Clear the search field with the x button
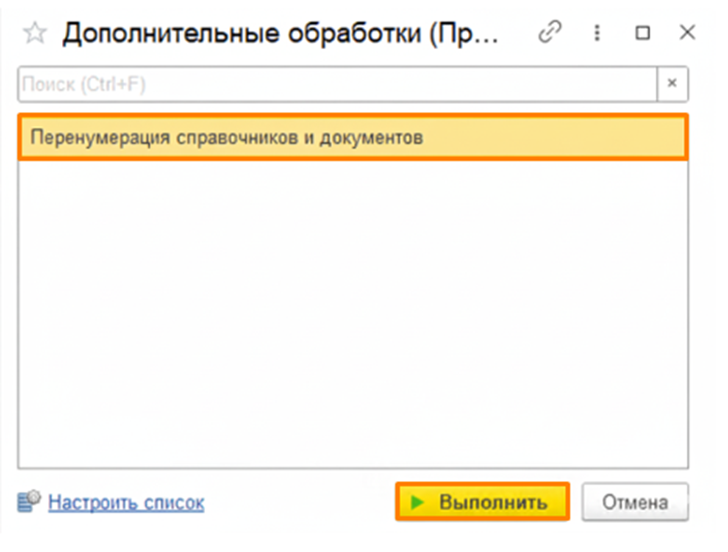The width and height of the screenshot is (728, 552). point(672,84)
